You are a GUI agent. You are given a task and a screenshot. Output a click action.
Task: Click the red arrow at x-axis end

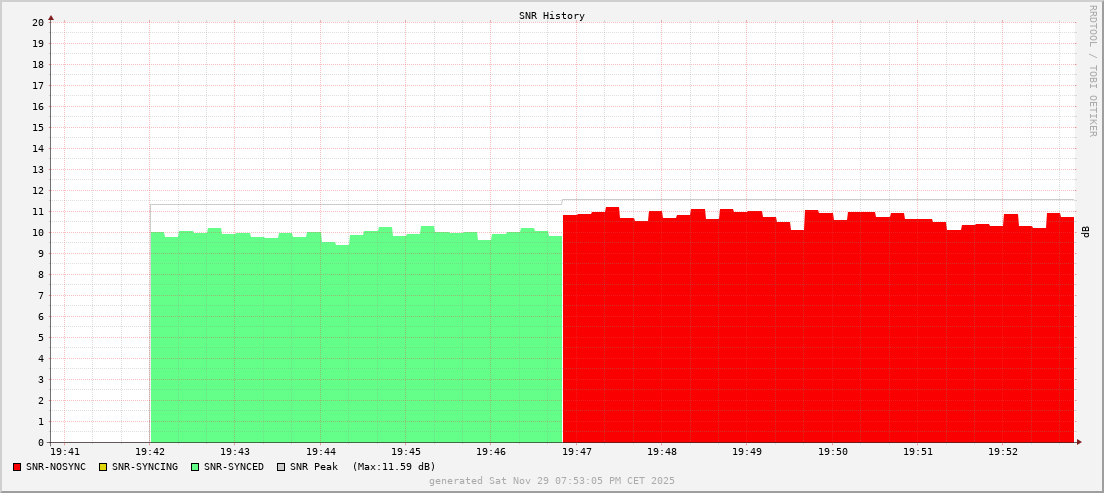(1079, 442)
